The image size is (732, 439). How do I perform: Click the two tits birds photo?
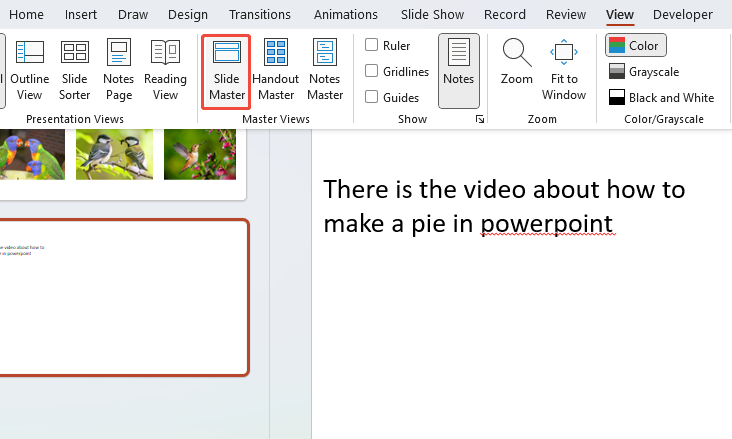tap(114, 155)
